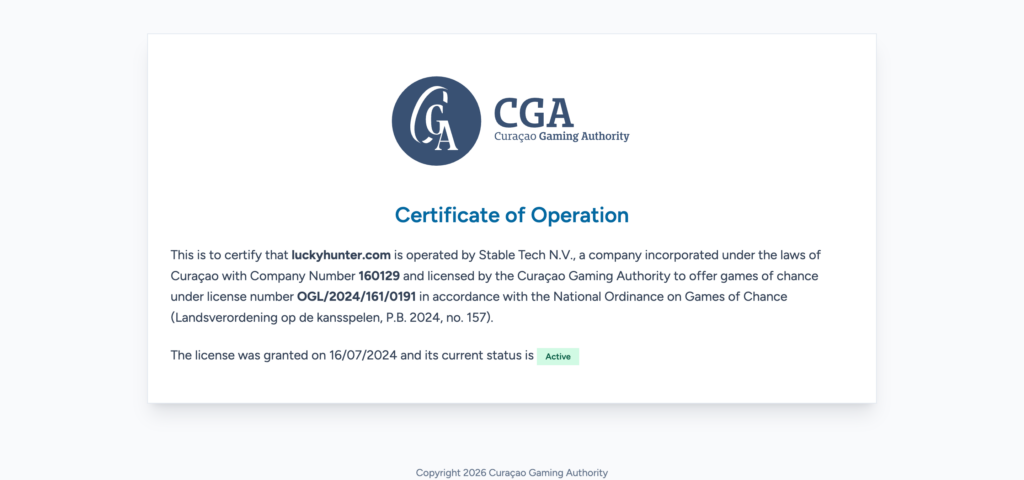
Task: Click the grant date 16/07/2024
Action: (363, 356)
